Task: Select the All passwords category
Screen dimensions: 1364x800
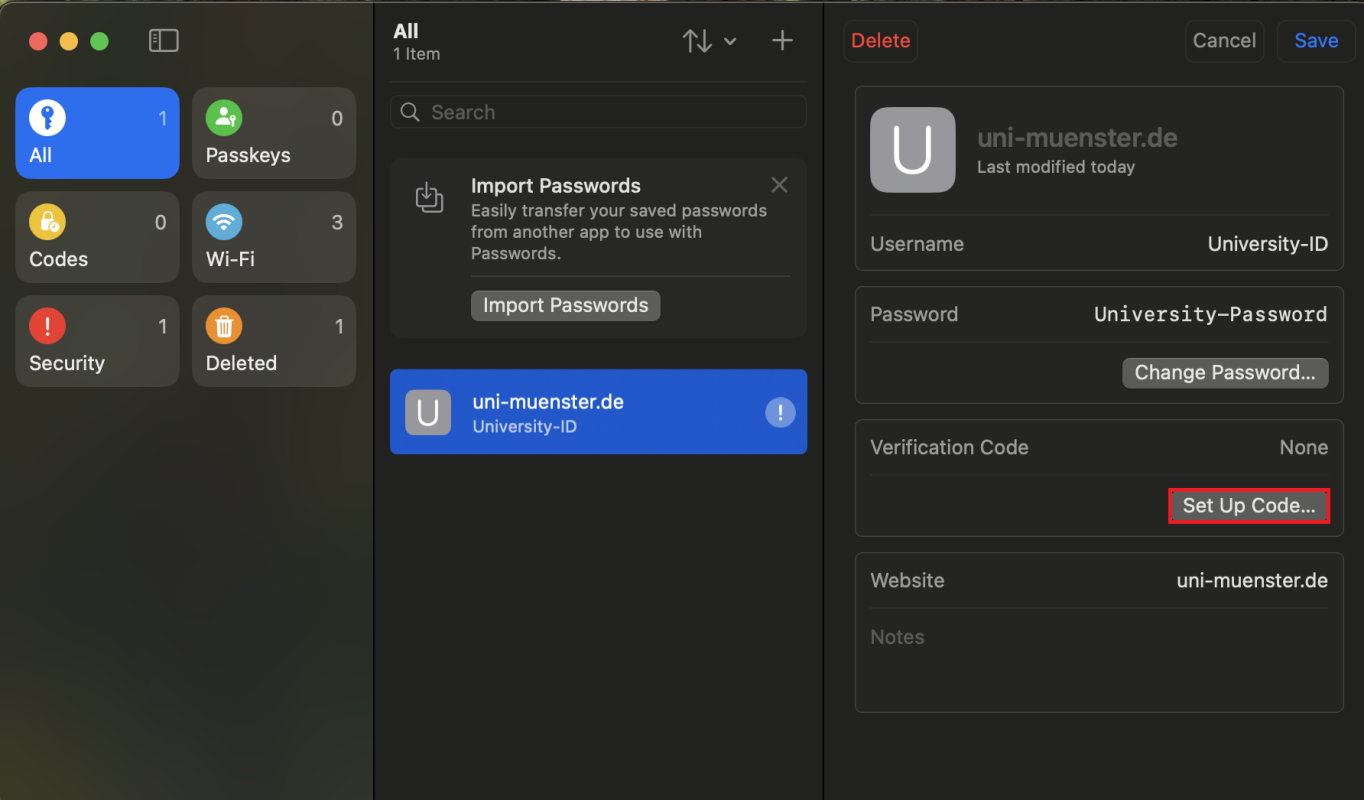Action: tap(97, 133)
